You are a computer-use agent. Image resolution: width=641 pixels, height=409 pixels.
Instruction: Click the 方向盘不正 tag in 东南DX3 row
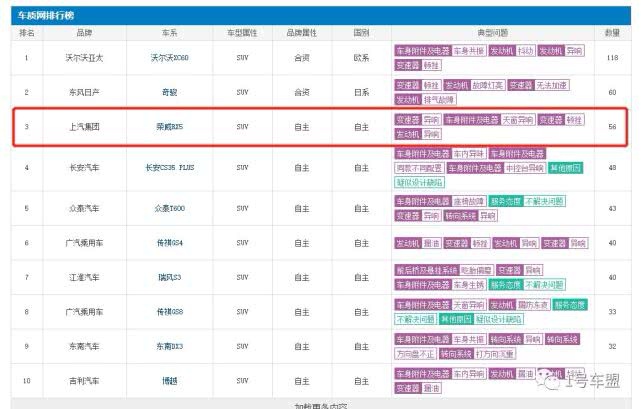pos(415,353)
